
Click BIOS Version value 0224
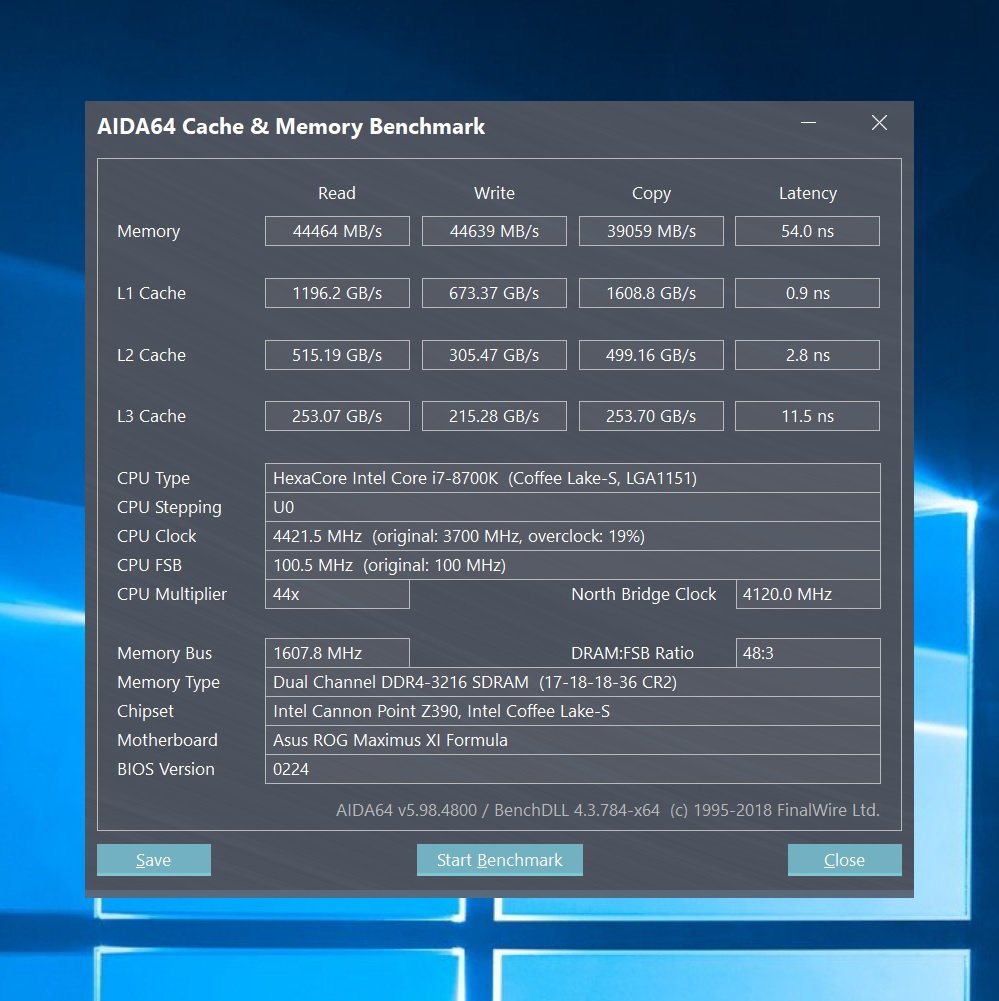(x=573, y=769)
